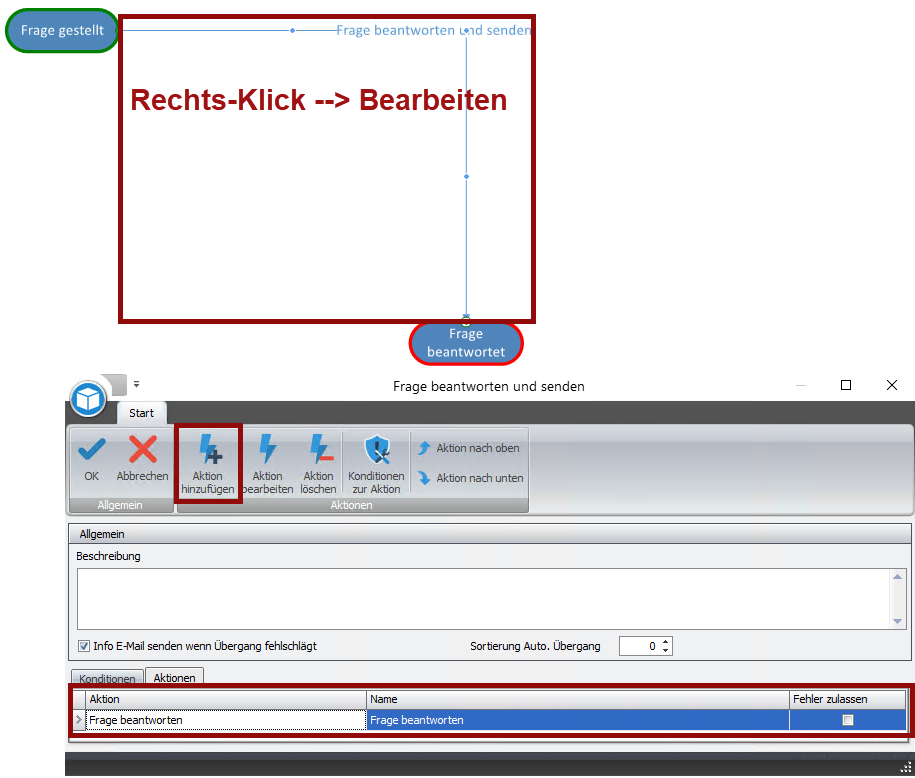The image size is (915, 778).
Task: Sort by the Fehler zulassen column header
Action: 848,699
